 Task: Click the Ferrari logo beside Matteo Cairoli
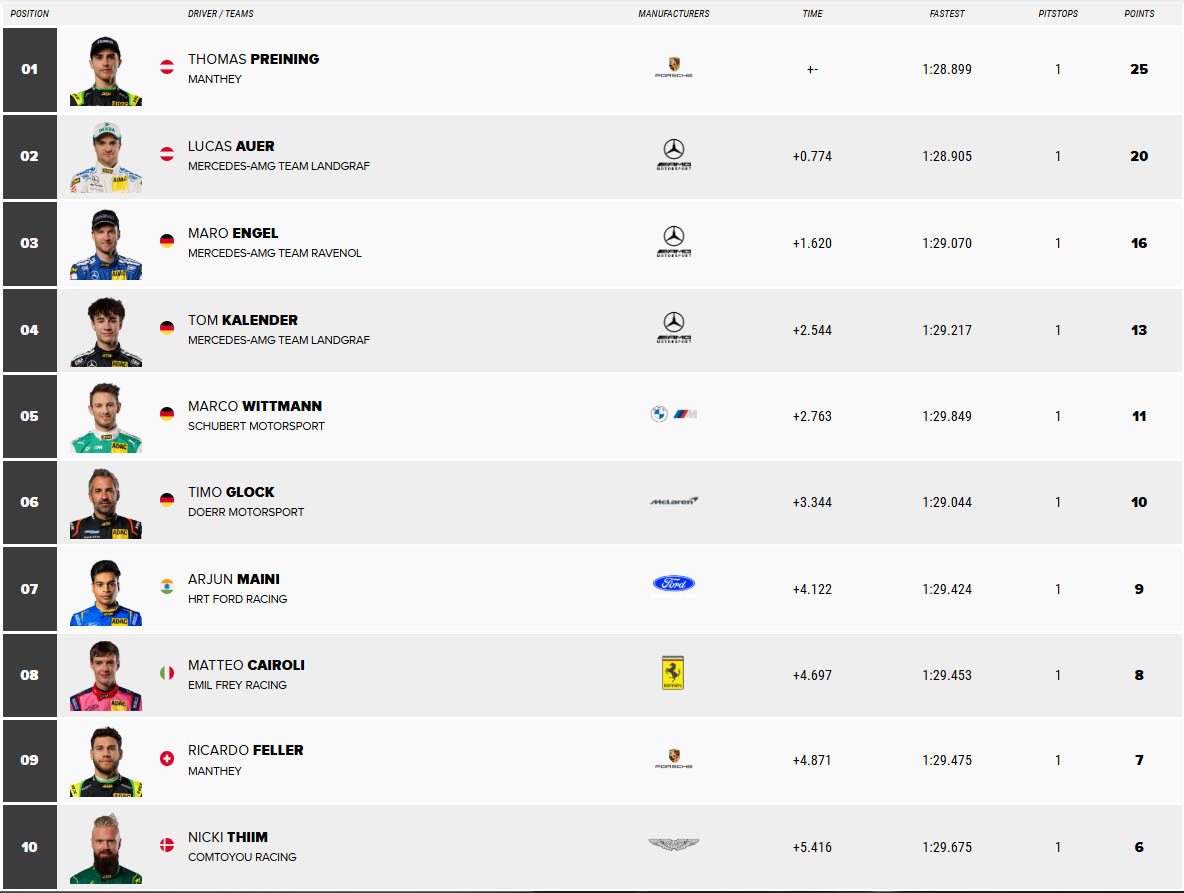point(673,674)
